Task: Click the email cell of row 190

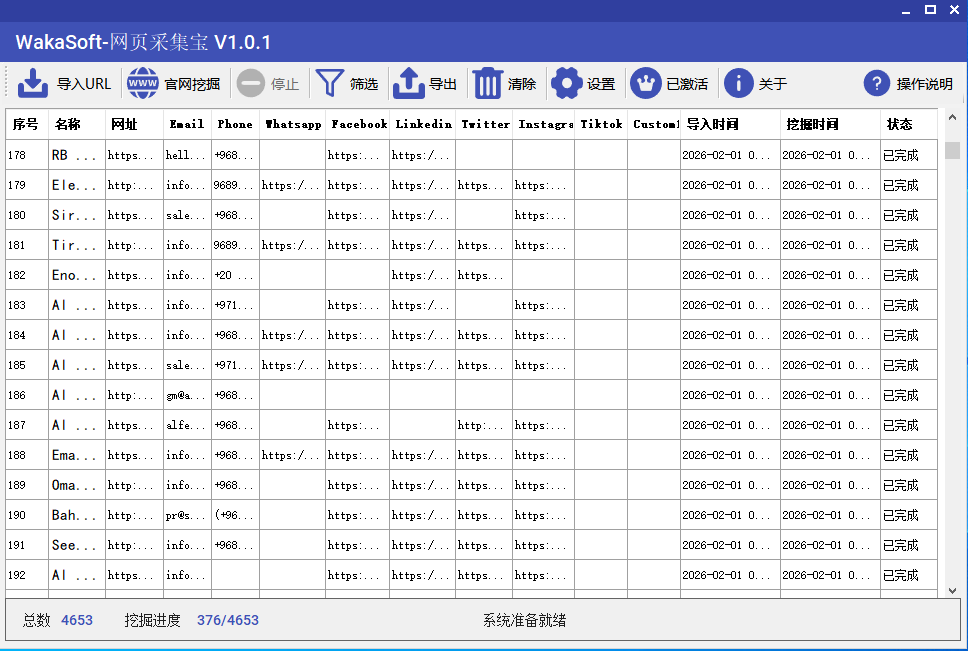Action: (x=187, y=515)
